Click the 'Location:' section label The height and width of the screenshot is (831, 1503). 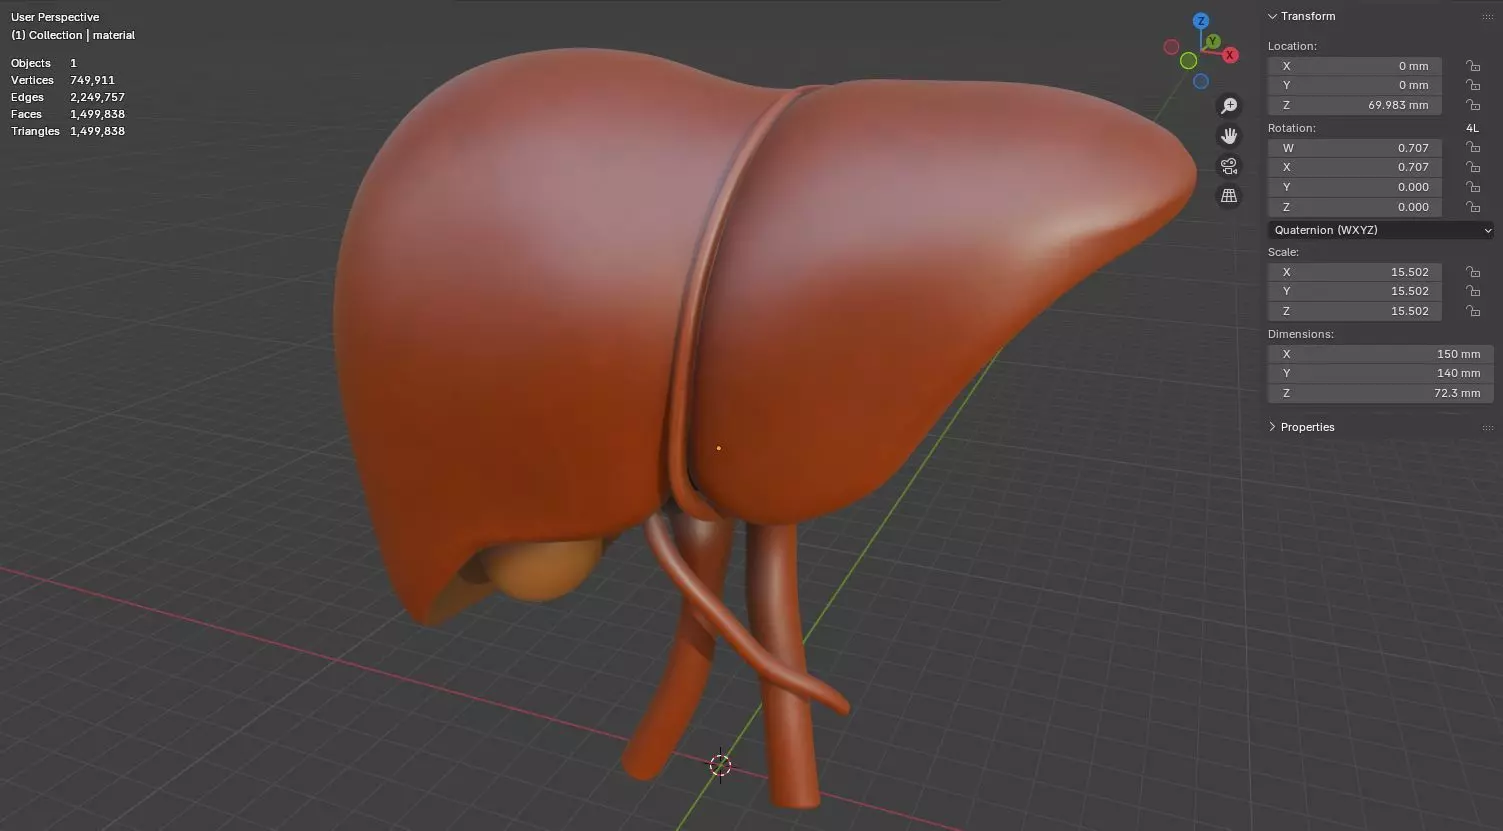1292,46
